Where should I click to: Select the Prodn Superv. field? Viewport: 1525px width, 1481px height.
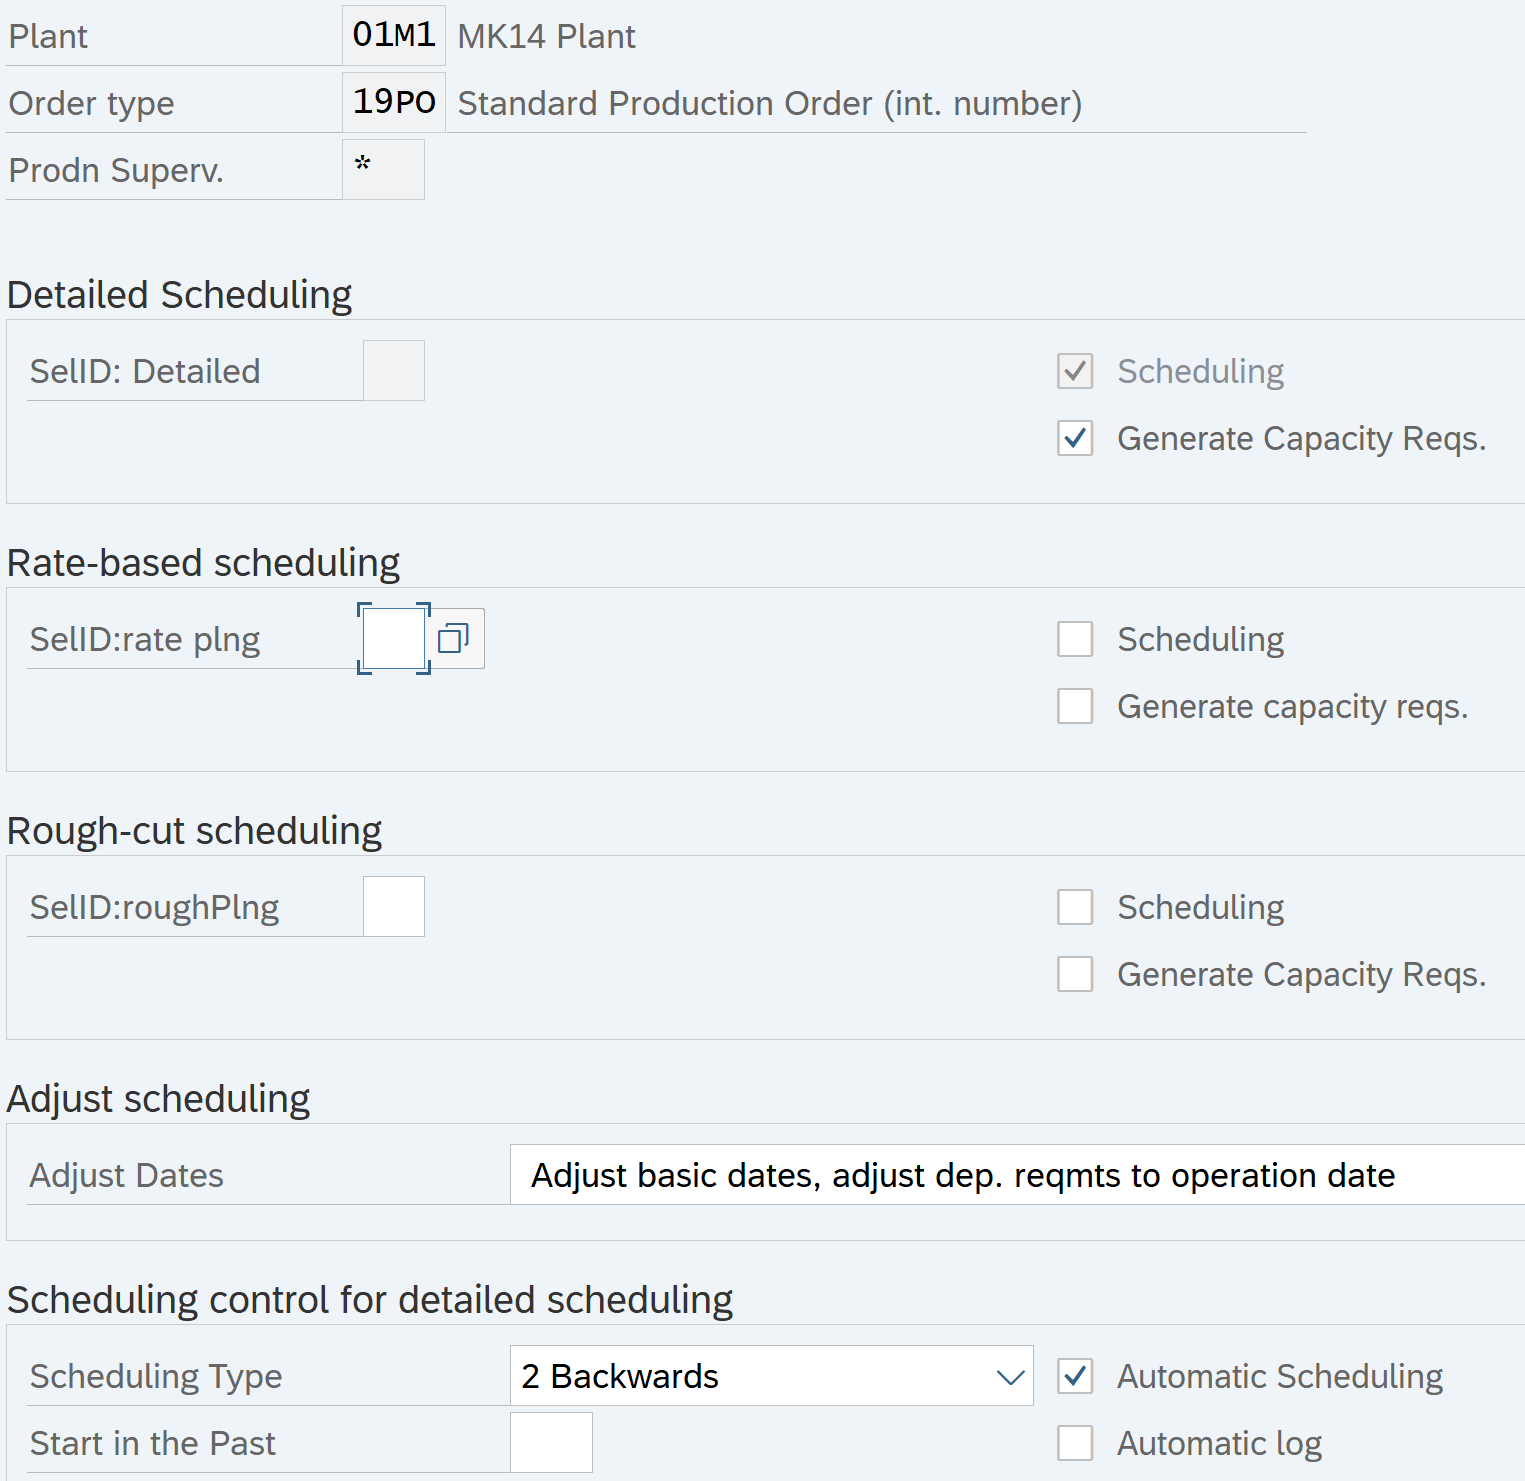click(x=383, y=169)
